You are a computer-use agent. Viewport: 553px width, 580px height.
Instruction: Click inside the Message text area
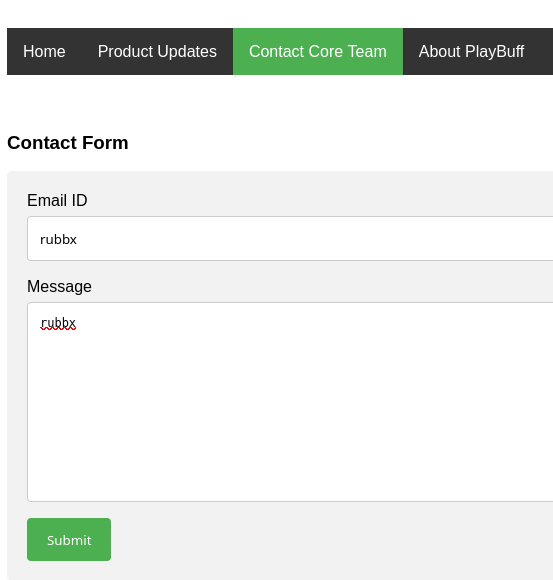point(290,402)
